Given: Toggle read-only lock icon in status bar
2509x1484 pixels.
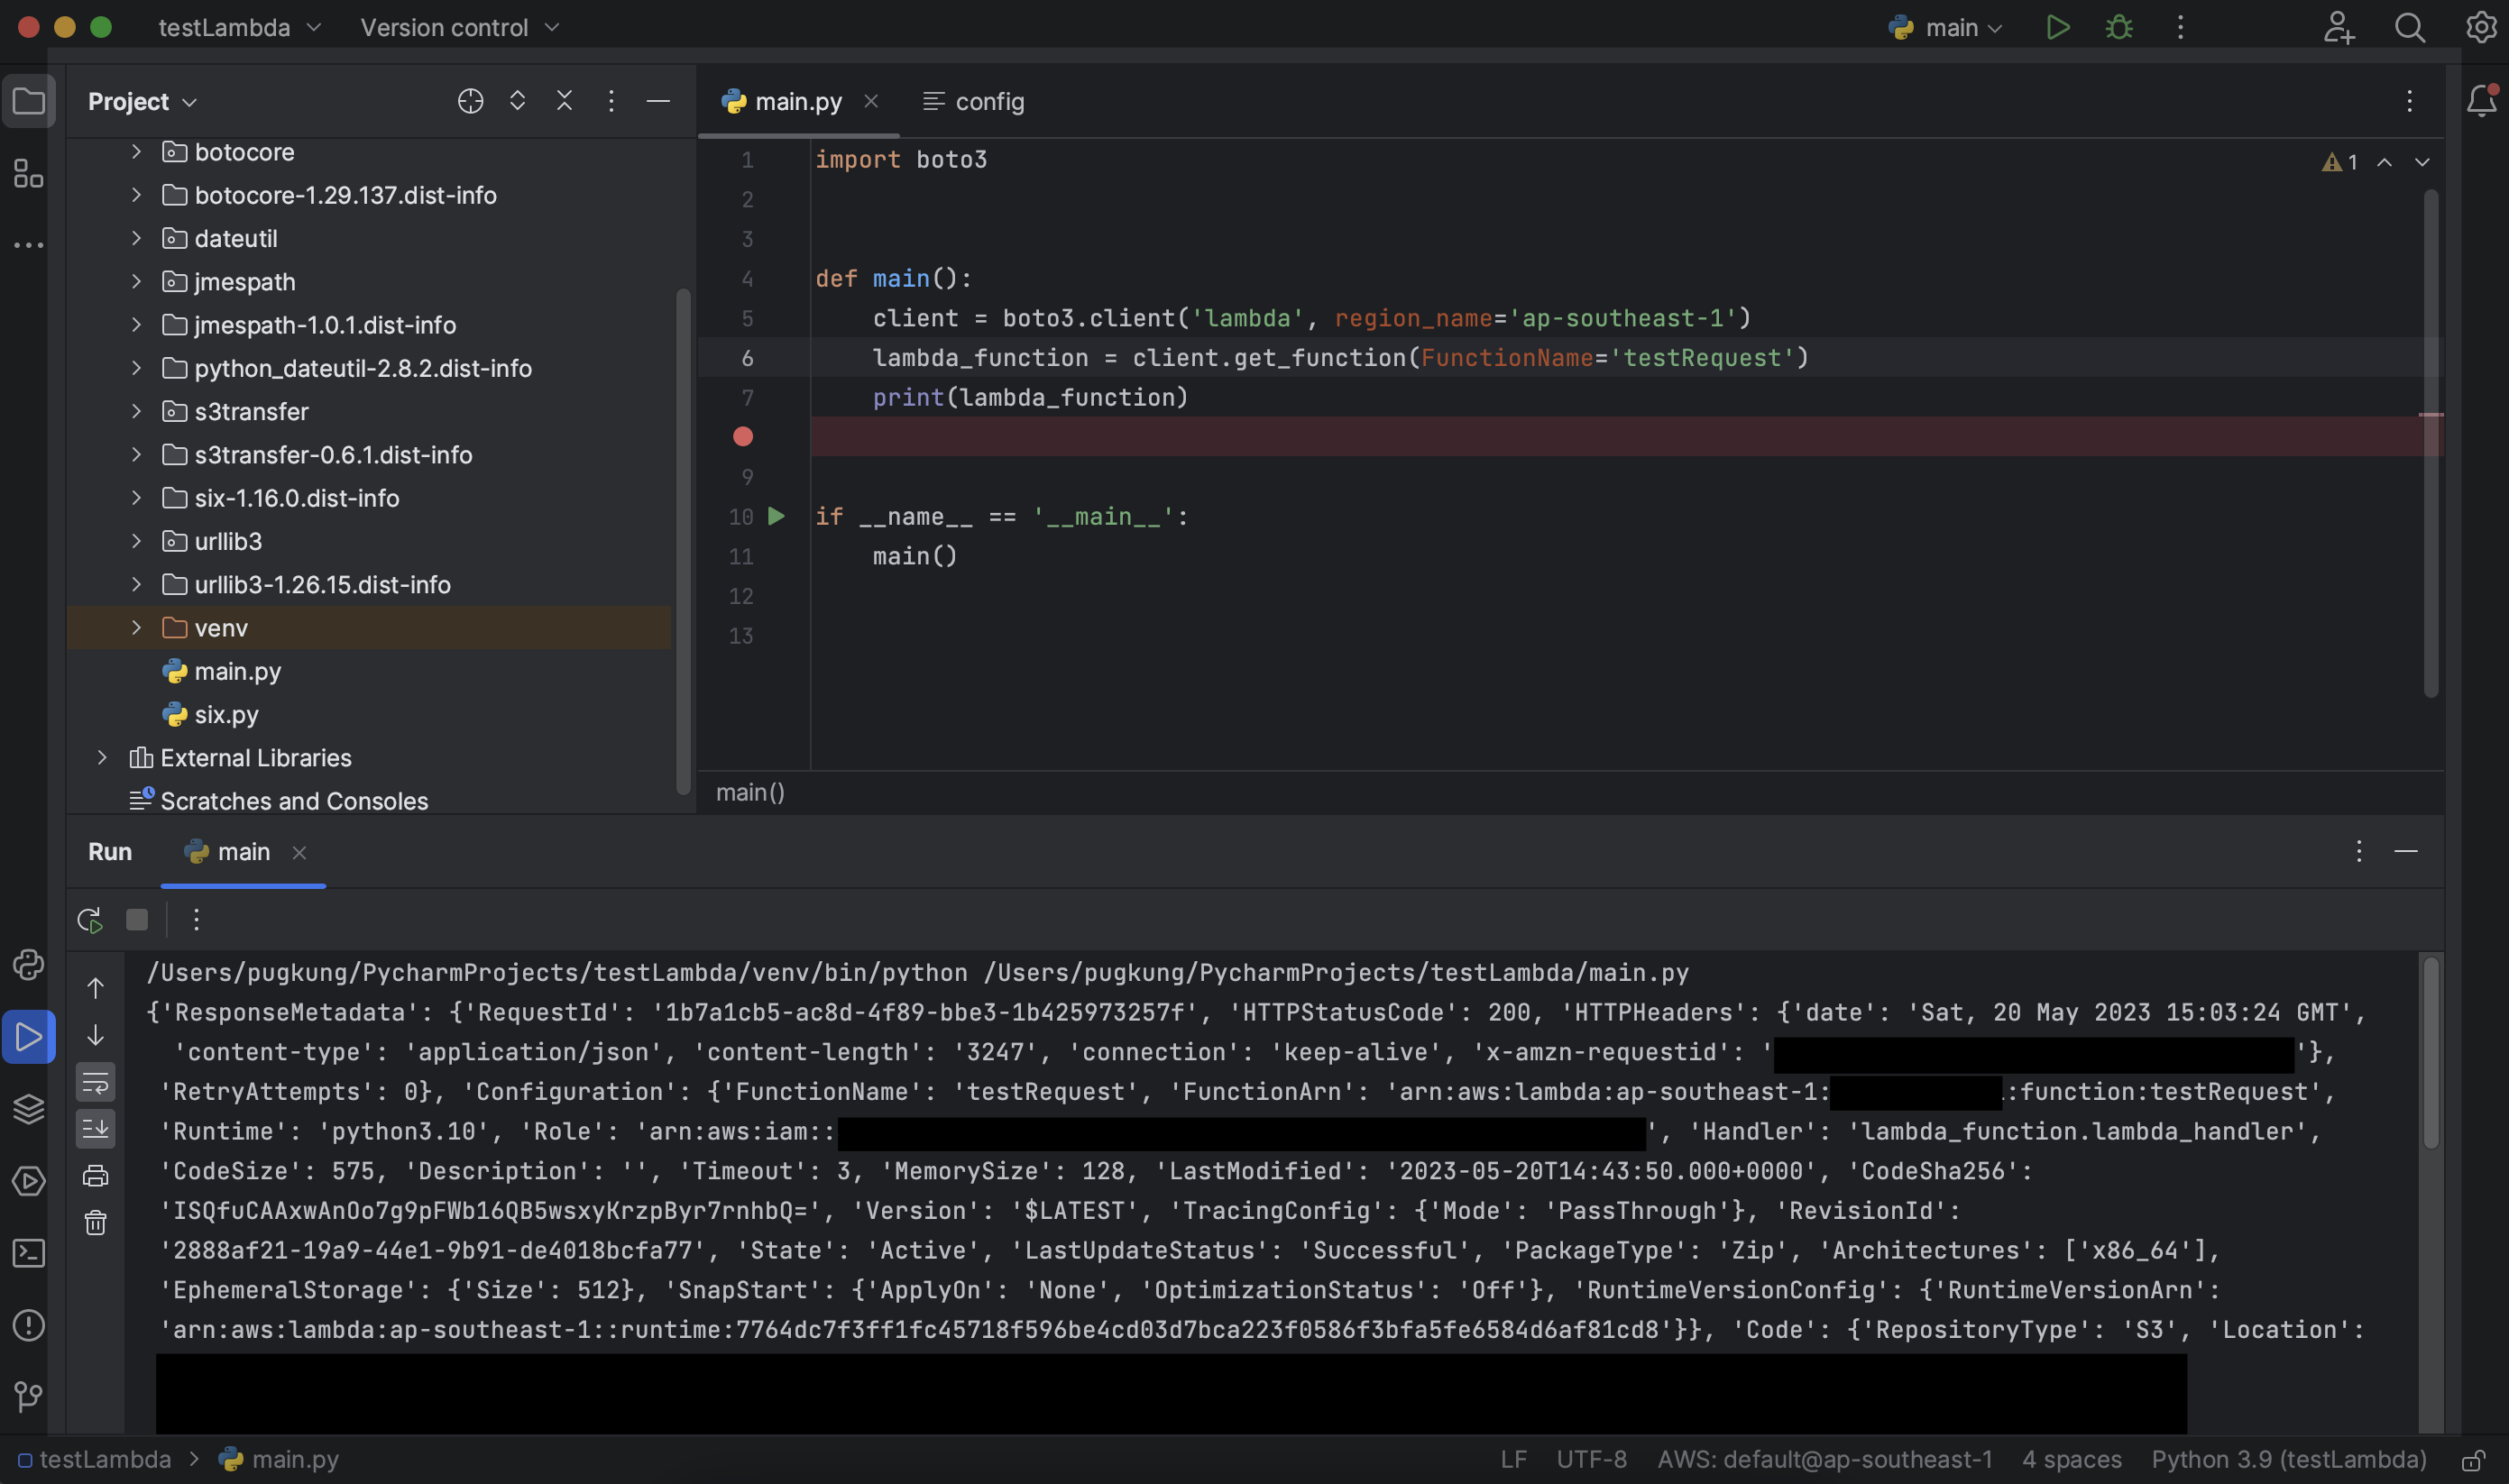Looking at the screenshot, I should pos(2473,1460).
